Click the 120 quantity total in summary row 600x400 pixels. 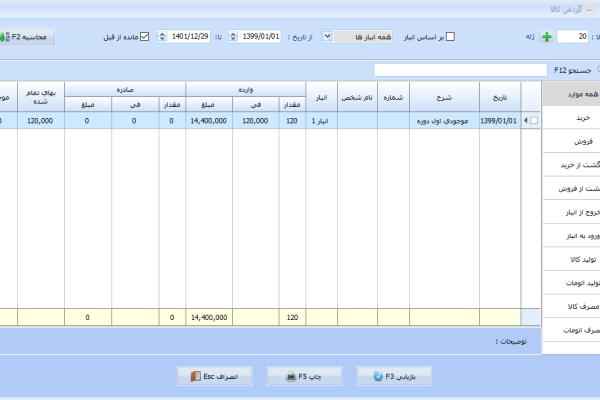click(x=292, y=317)
